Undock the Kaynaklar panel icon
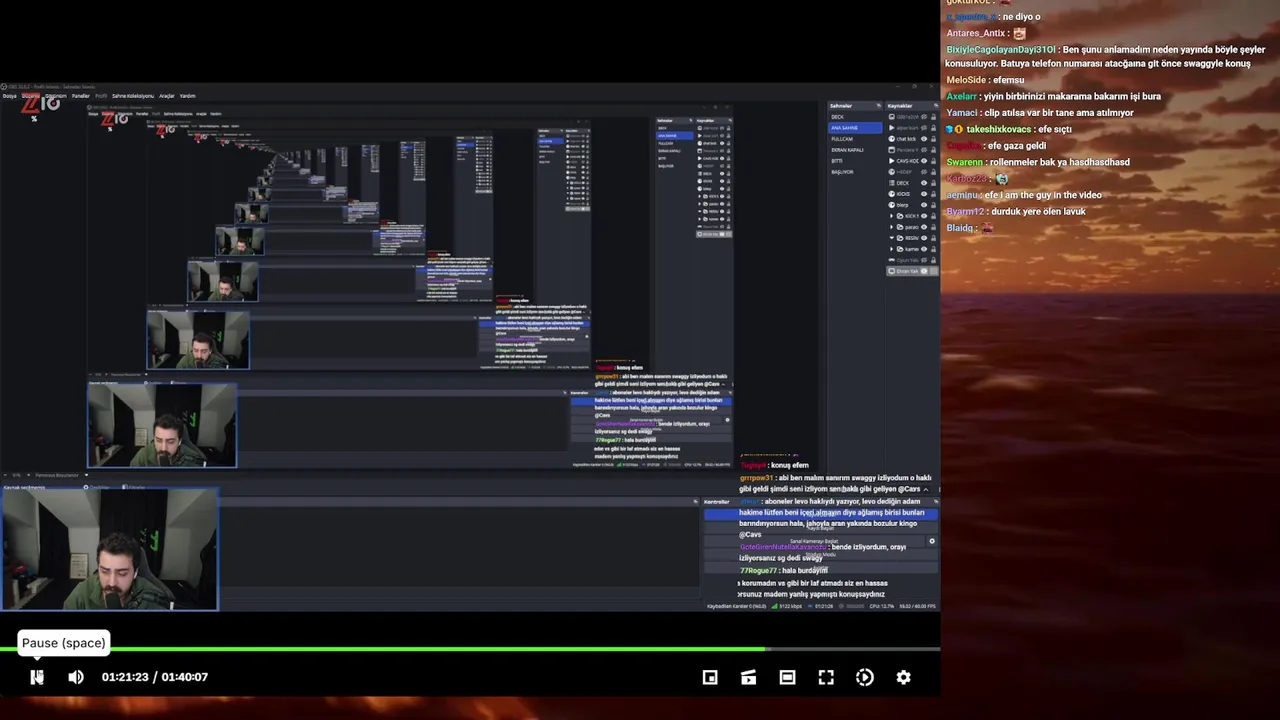Image resolution: width=1280 pixels, height=720 pixels. 936,106
